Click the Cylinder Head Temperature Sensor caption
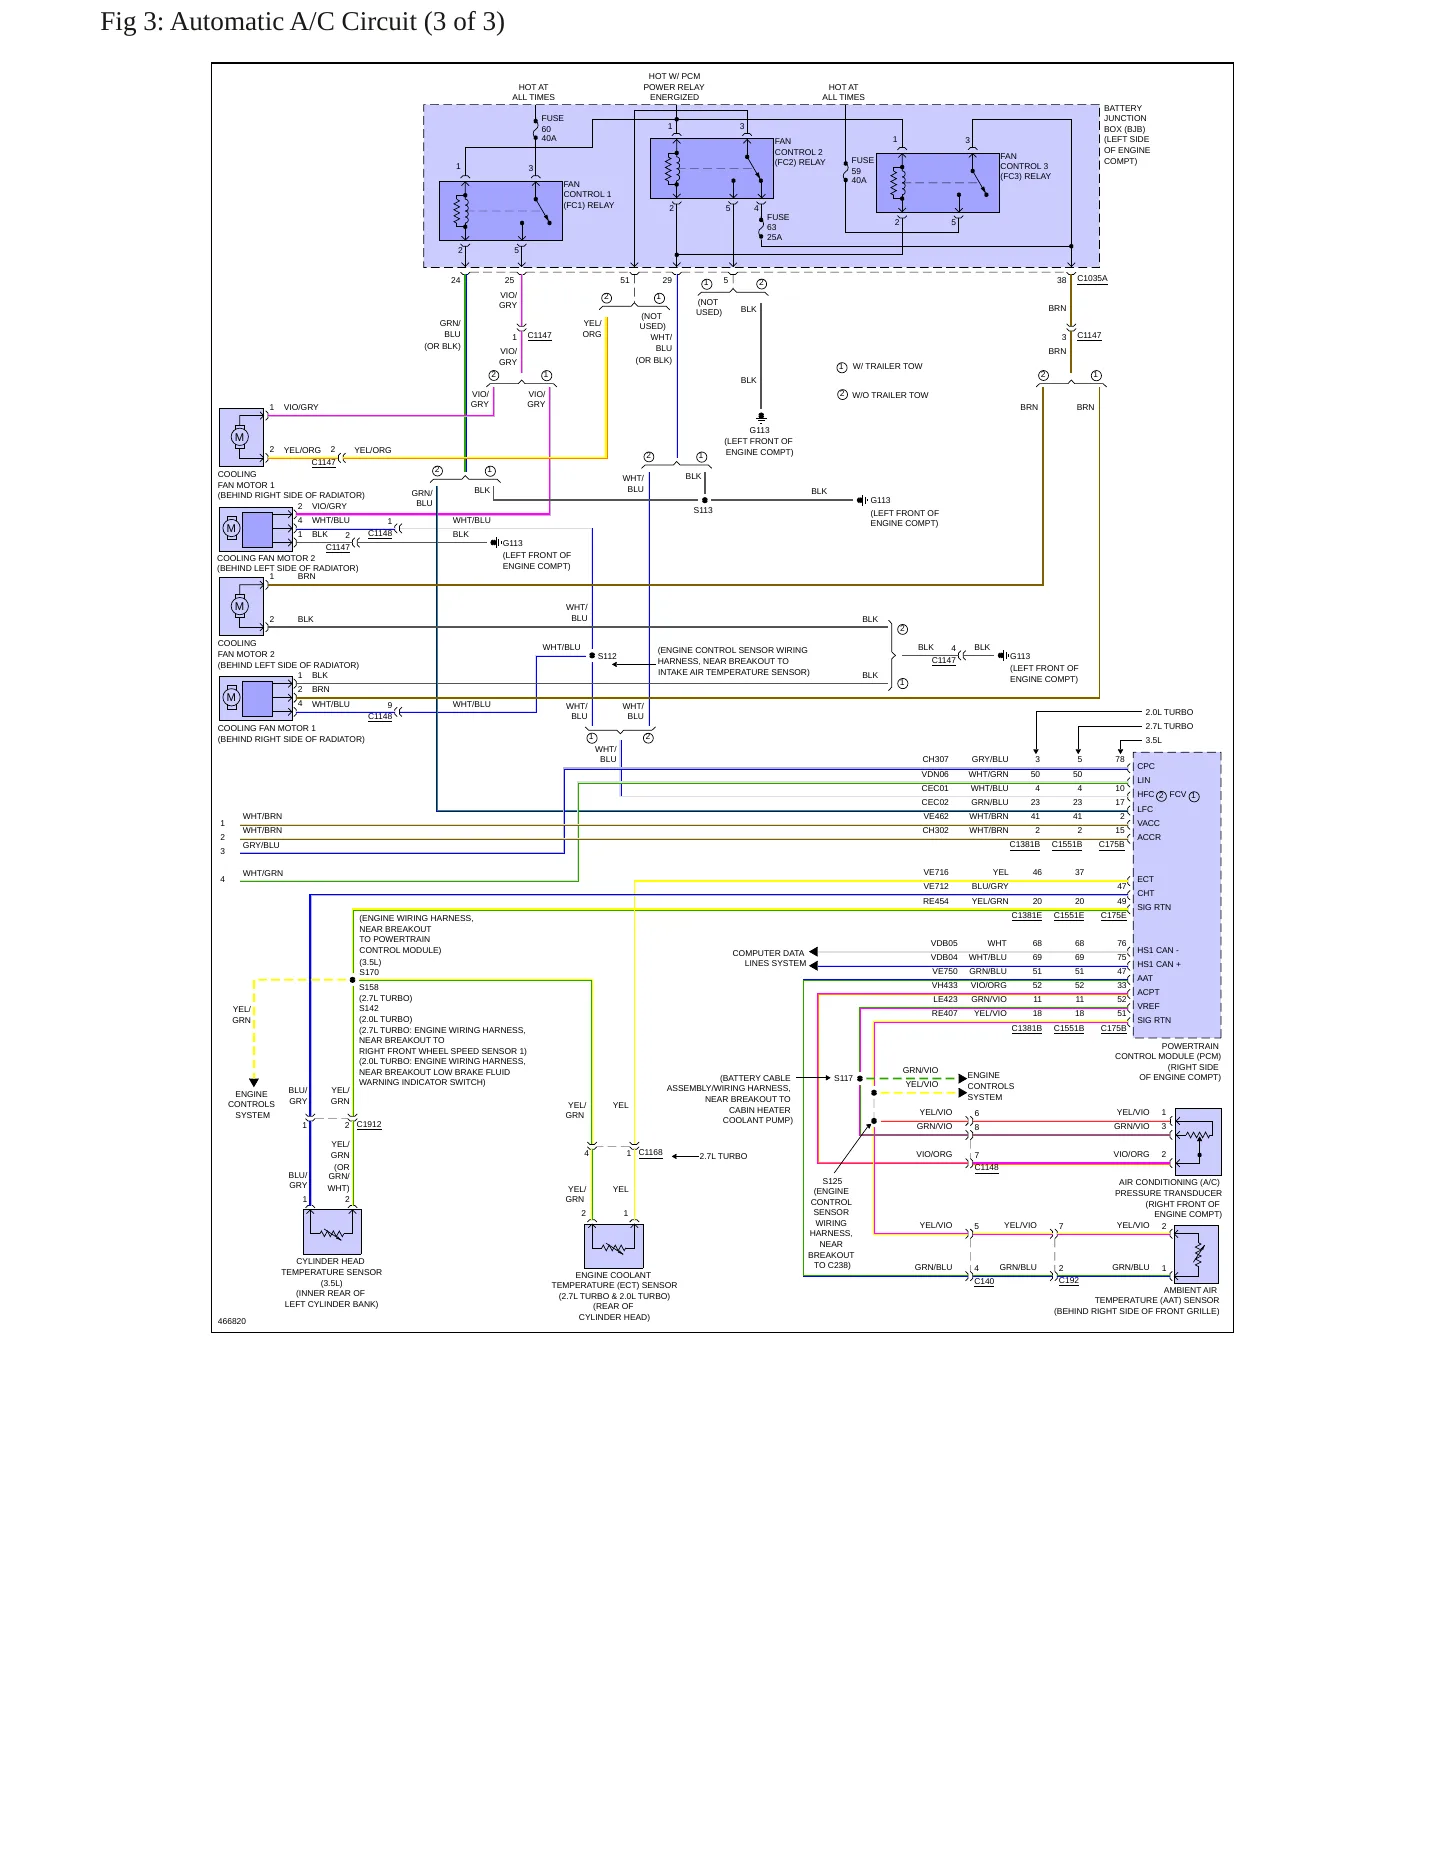This screenshot has width=1445, height=1870. point(331,1283)
